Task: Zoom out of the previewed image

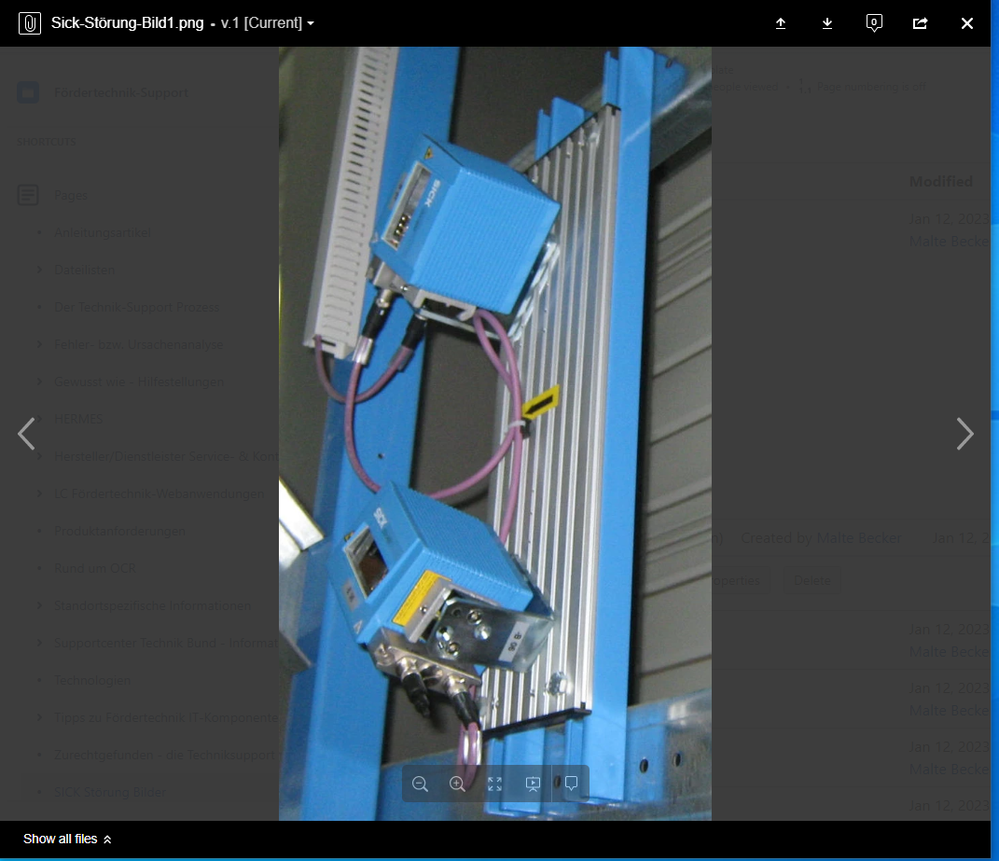Action: (420, 784)
